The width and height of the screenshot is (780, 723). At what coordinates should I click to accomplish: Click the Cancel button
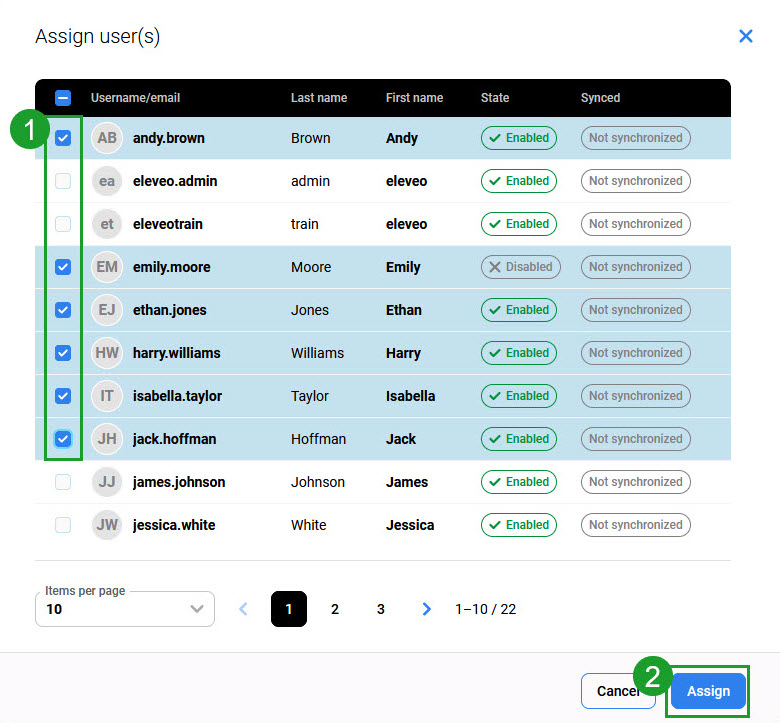(x=612, y=691)
